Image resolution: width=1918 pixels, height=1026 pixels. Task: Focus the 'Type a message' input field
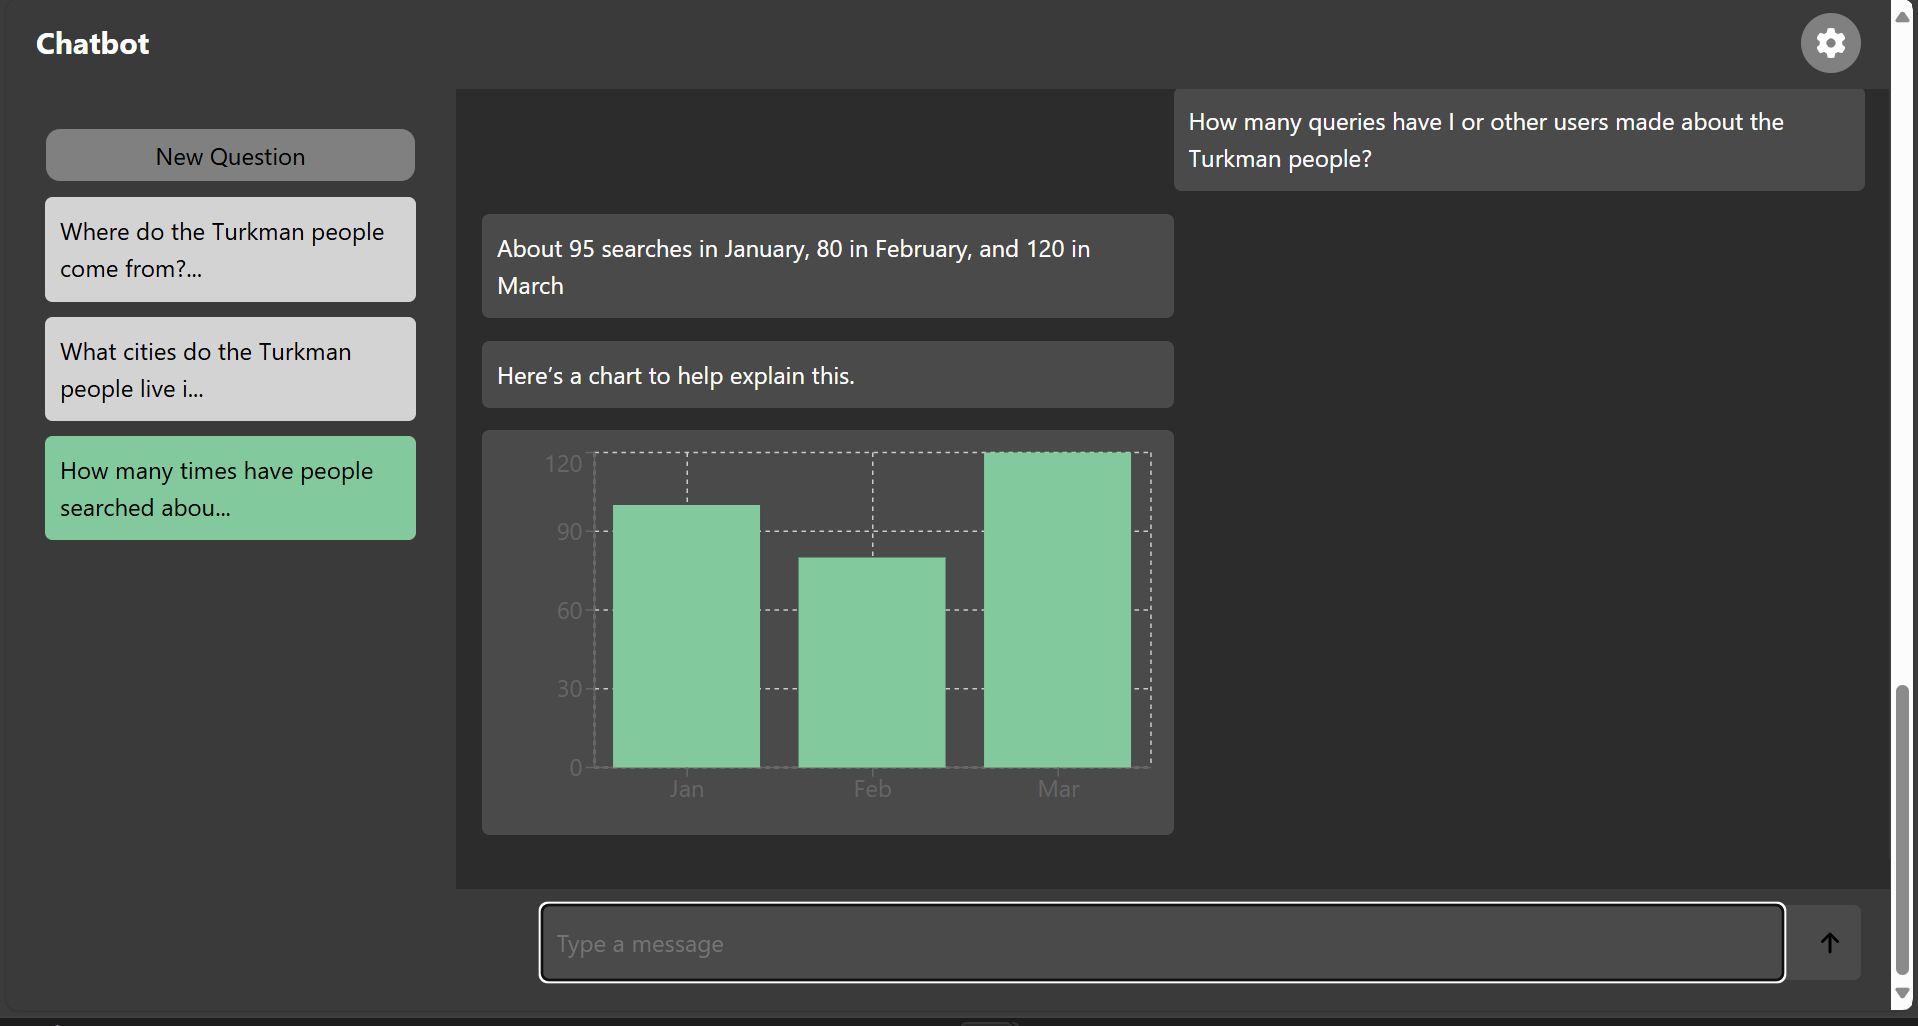point(1162,943)
